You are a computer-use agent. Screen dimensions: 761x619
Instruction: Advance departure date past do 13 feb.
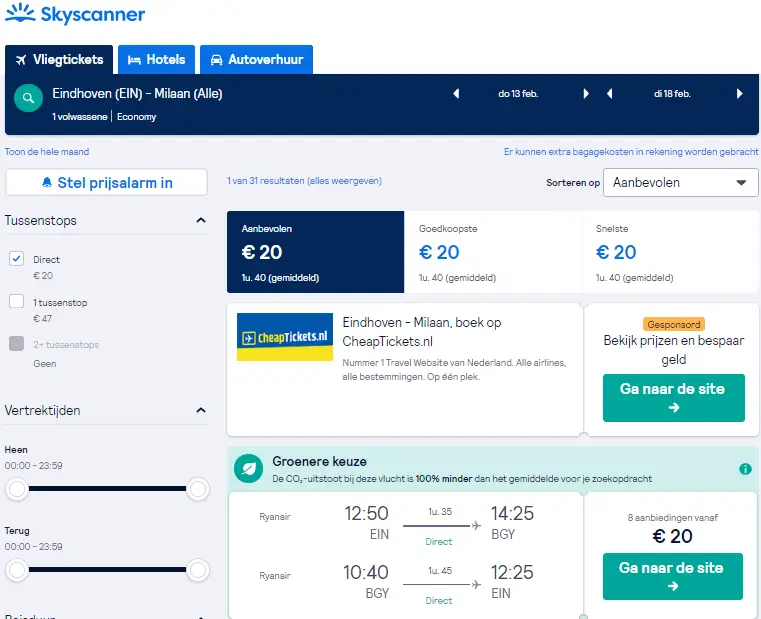[586, 94]
